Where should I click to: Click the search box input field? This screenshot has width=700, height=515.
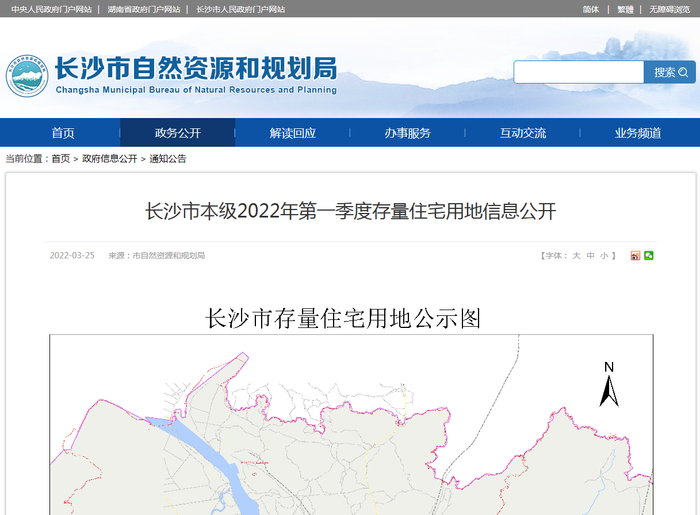(x=579, y=72)
